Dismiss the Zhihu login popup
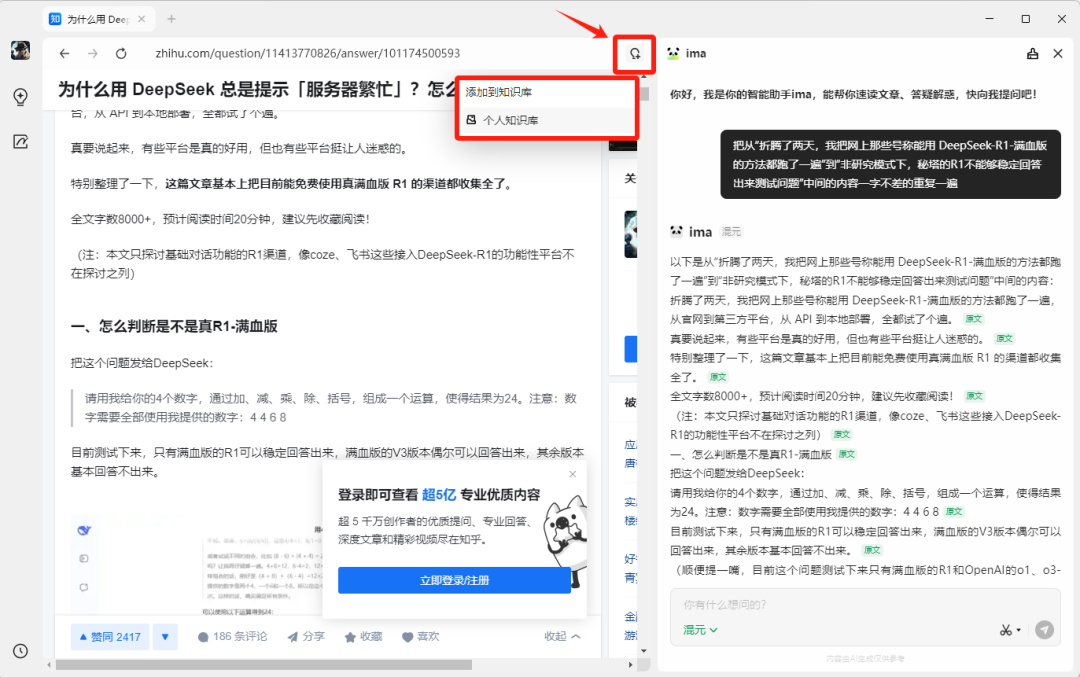This screenshot has height=677, width=1080. [x=572, y=474]
